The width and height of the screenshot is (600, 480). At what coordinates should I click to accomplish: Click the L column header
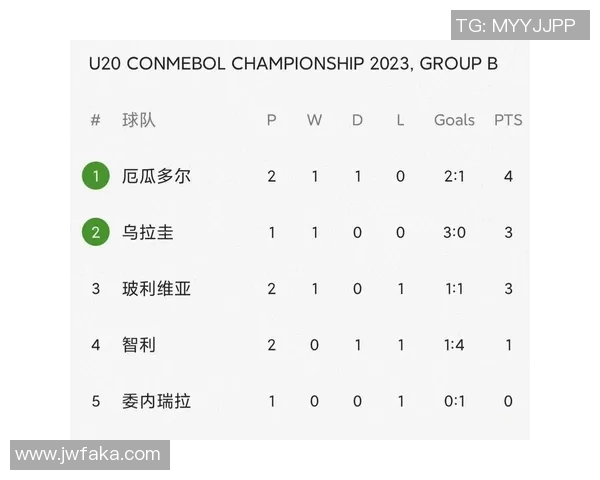(x=400, y=120)
